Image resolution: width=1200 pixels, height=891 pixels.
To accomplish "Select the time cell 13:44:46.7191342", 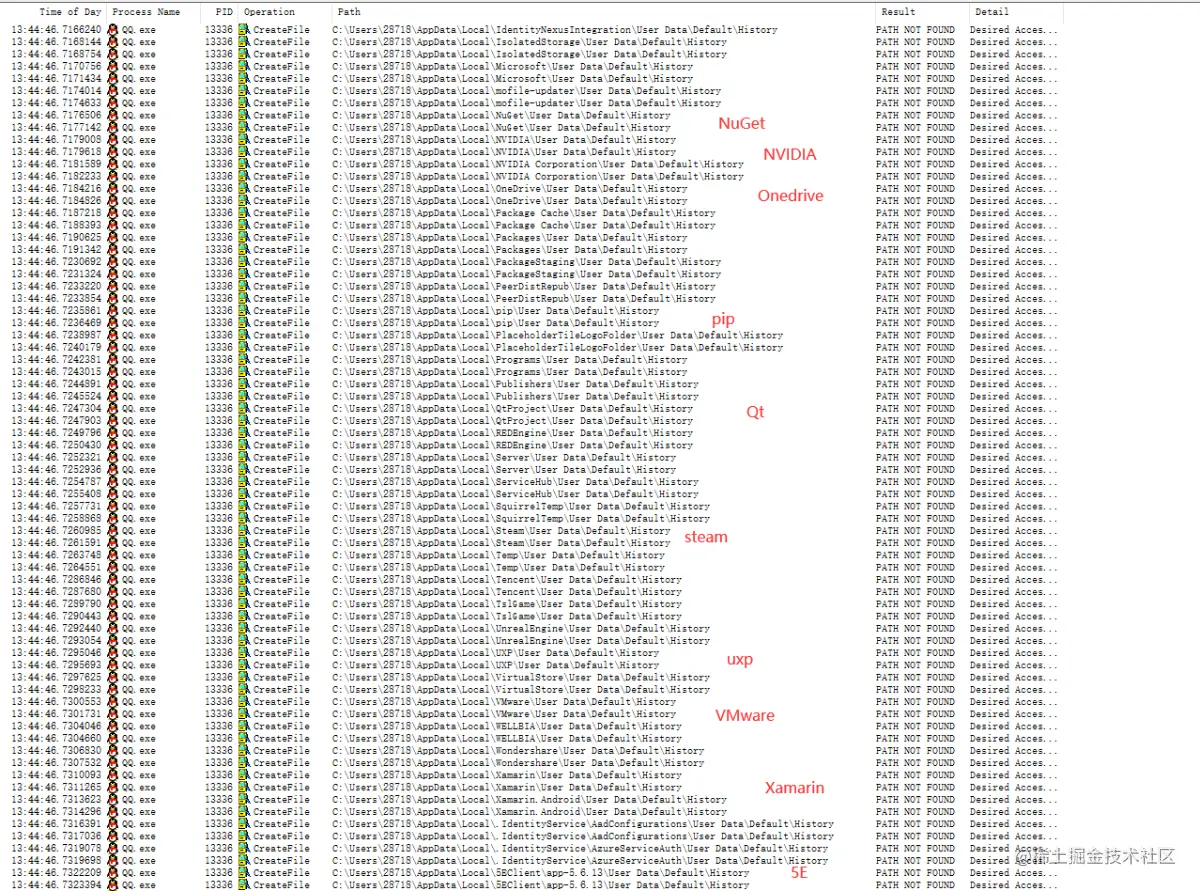I will click(56, 250).
